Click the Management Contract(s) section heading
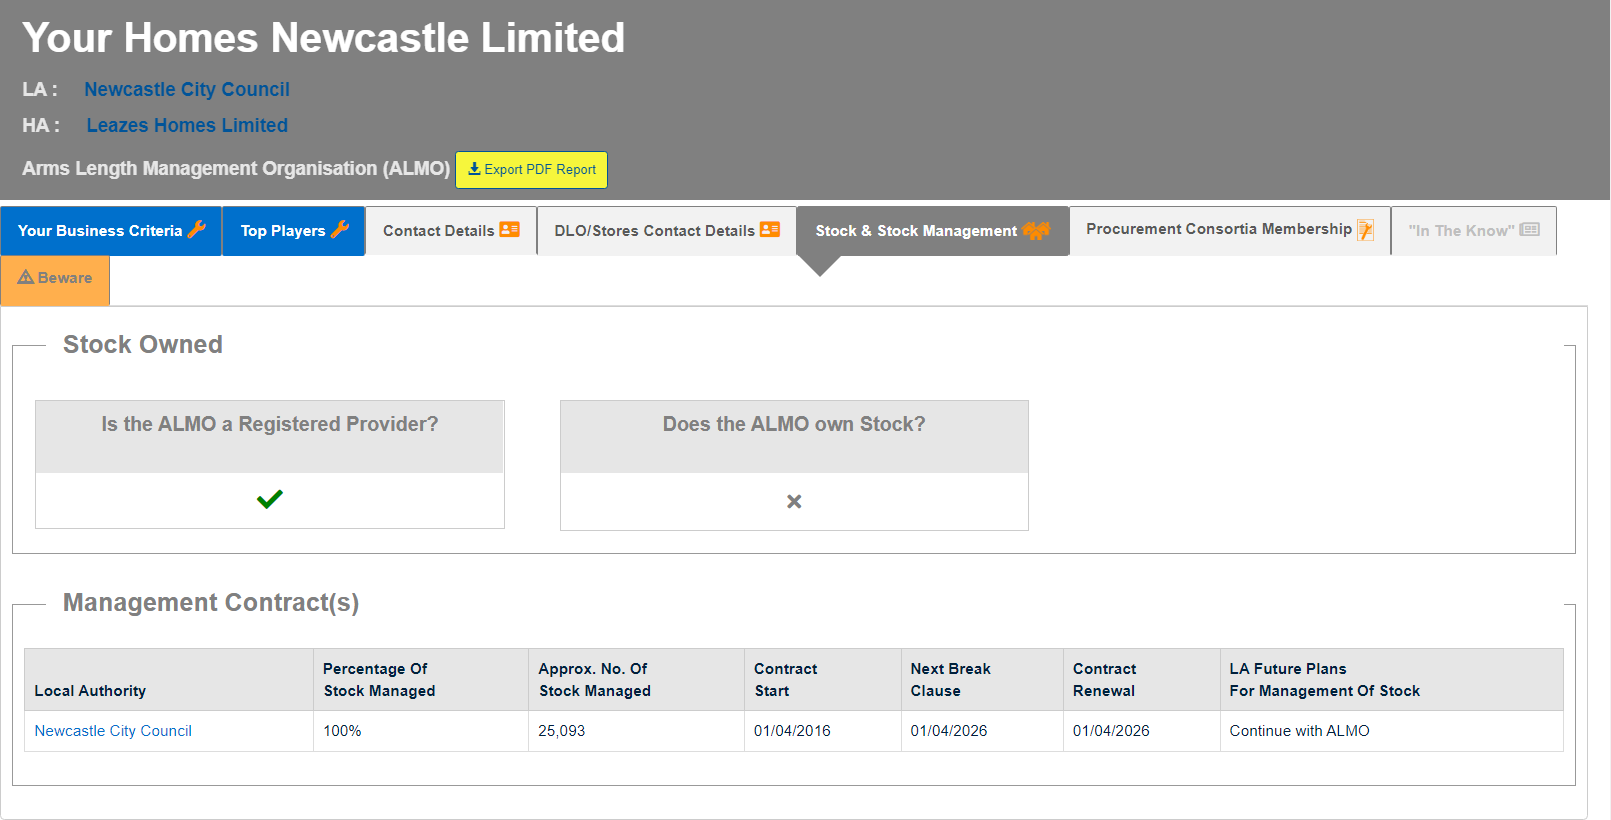 point(211,603)
